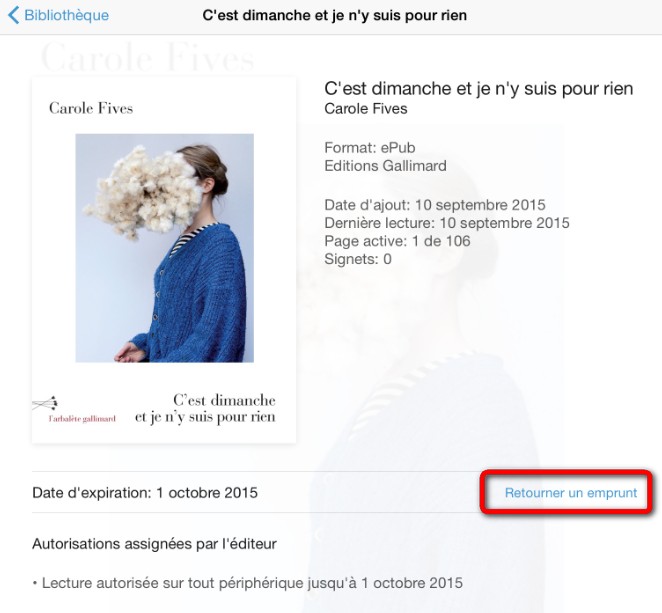Viewport: 662px width, 613px height.
Task: Tap Carole Fives name on the cover
Action: [x=91, y=108]
